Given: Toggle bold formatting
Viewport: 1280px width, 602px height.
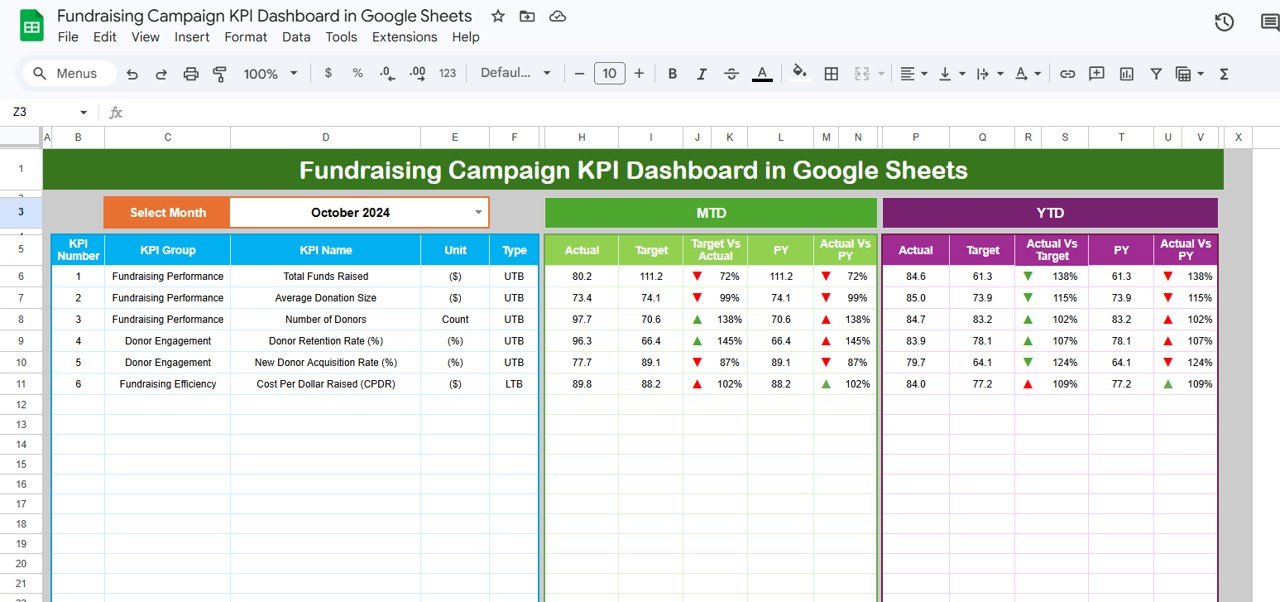Looking at the screenshot, I should 672,73.
